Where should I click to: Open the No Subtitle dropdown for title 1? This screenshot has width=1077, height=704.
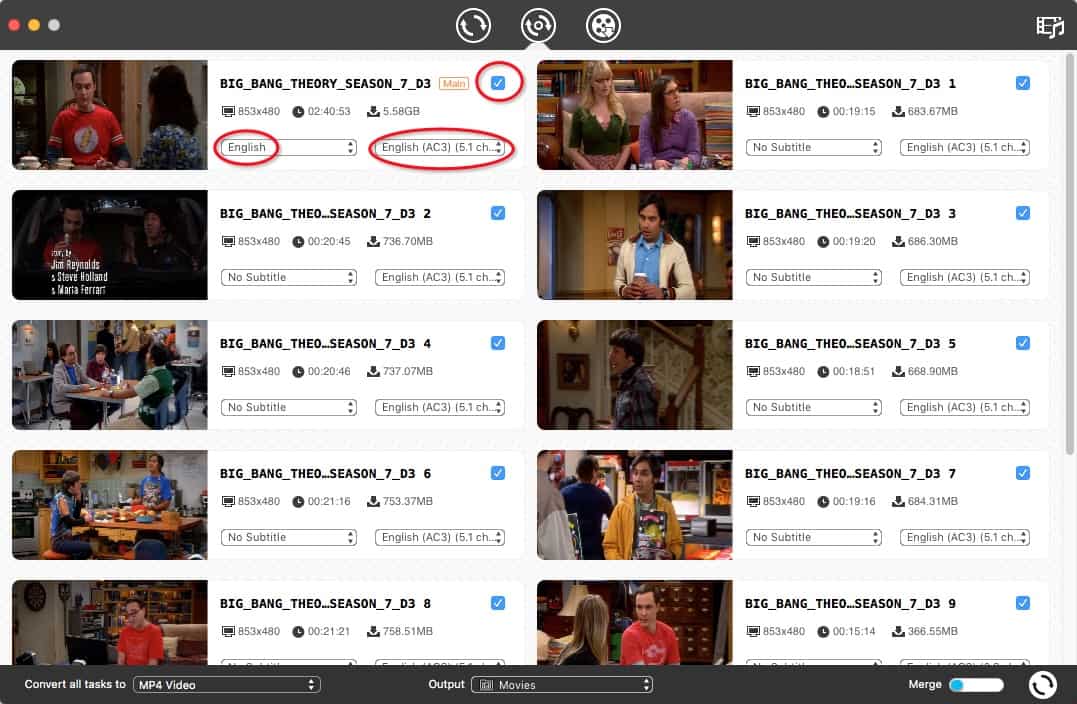pos(813,147)
